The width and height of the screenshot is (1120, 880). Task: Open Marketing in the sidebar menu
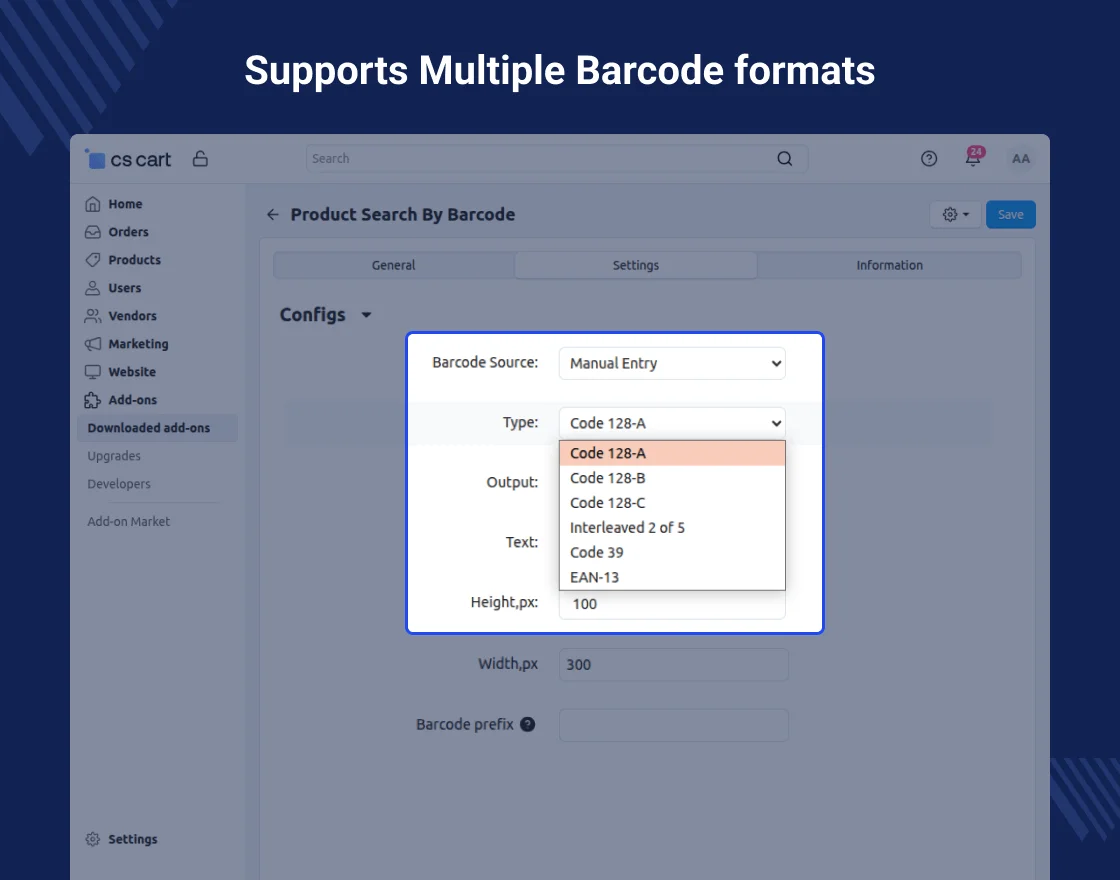(139, 344)
